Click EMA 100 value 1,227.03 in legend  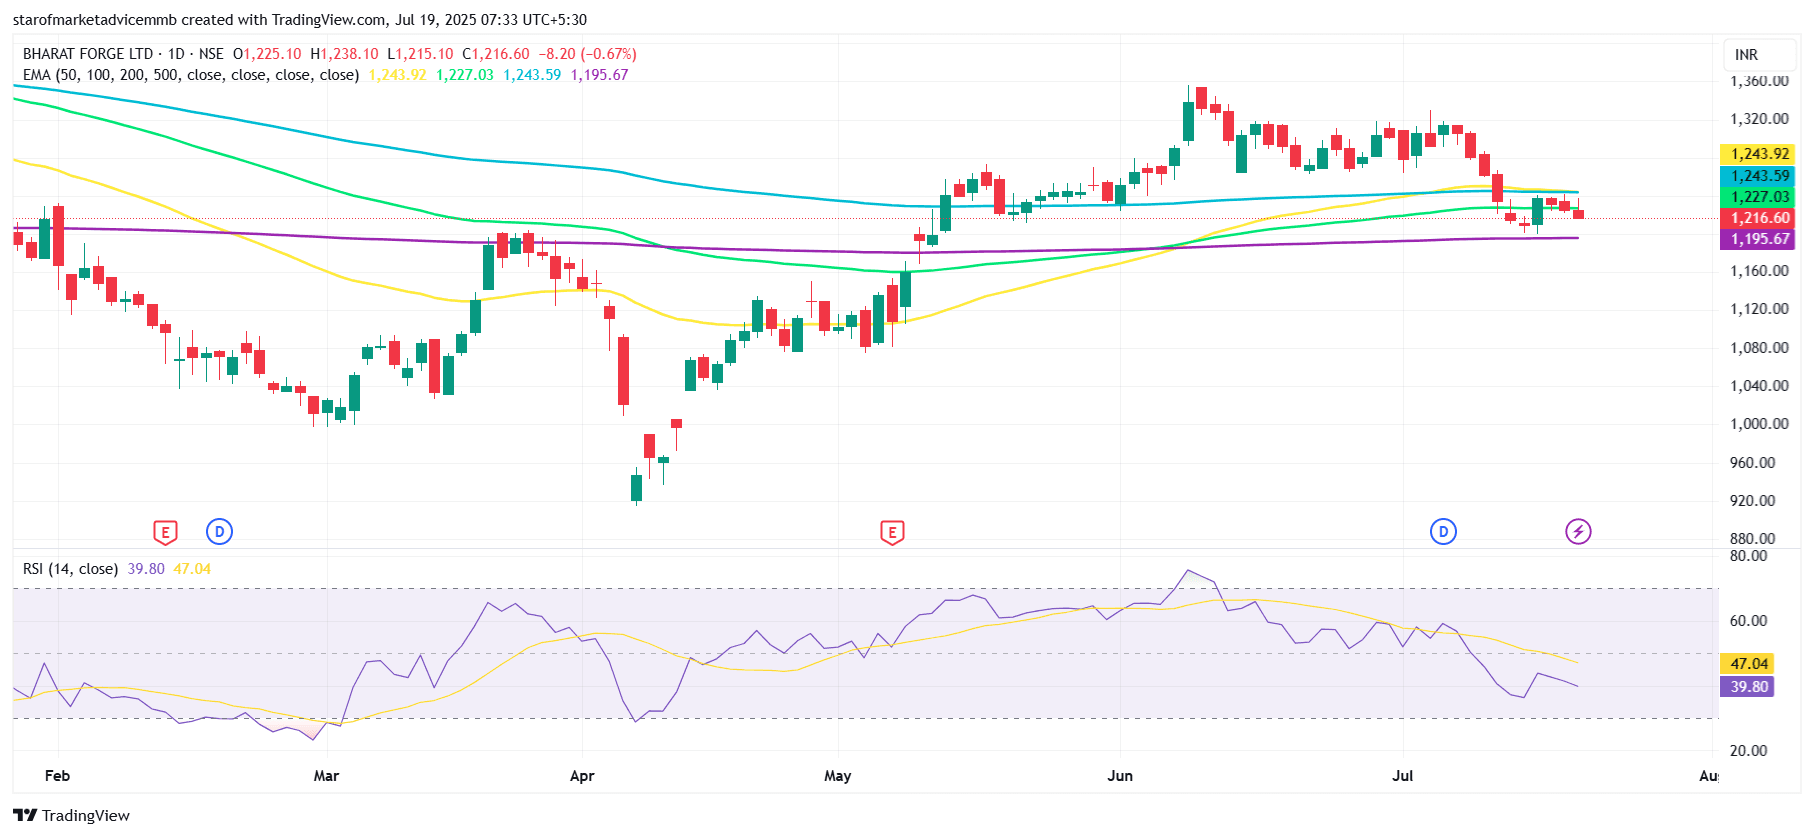[x=464, y=75]
